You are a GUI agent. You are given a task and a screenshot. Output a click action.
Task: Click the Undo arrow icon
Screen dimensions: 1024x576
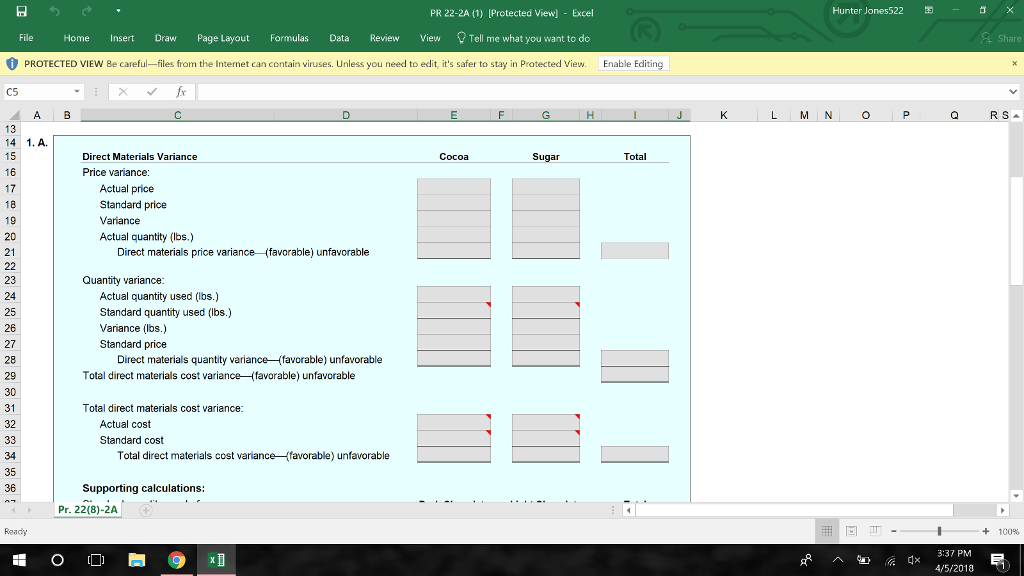click(54, 11)
